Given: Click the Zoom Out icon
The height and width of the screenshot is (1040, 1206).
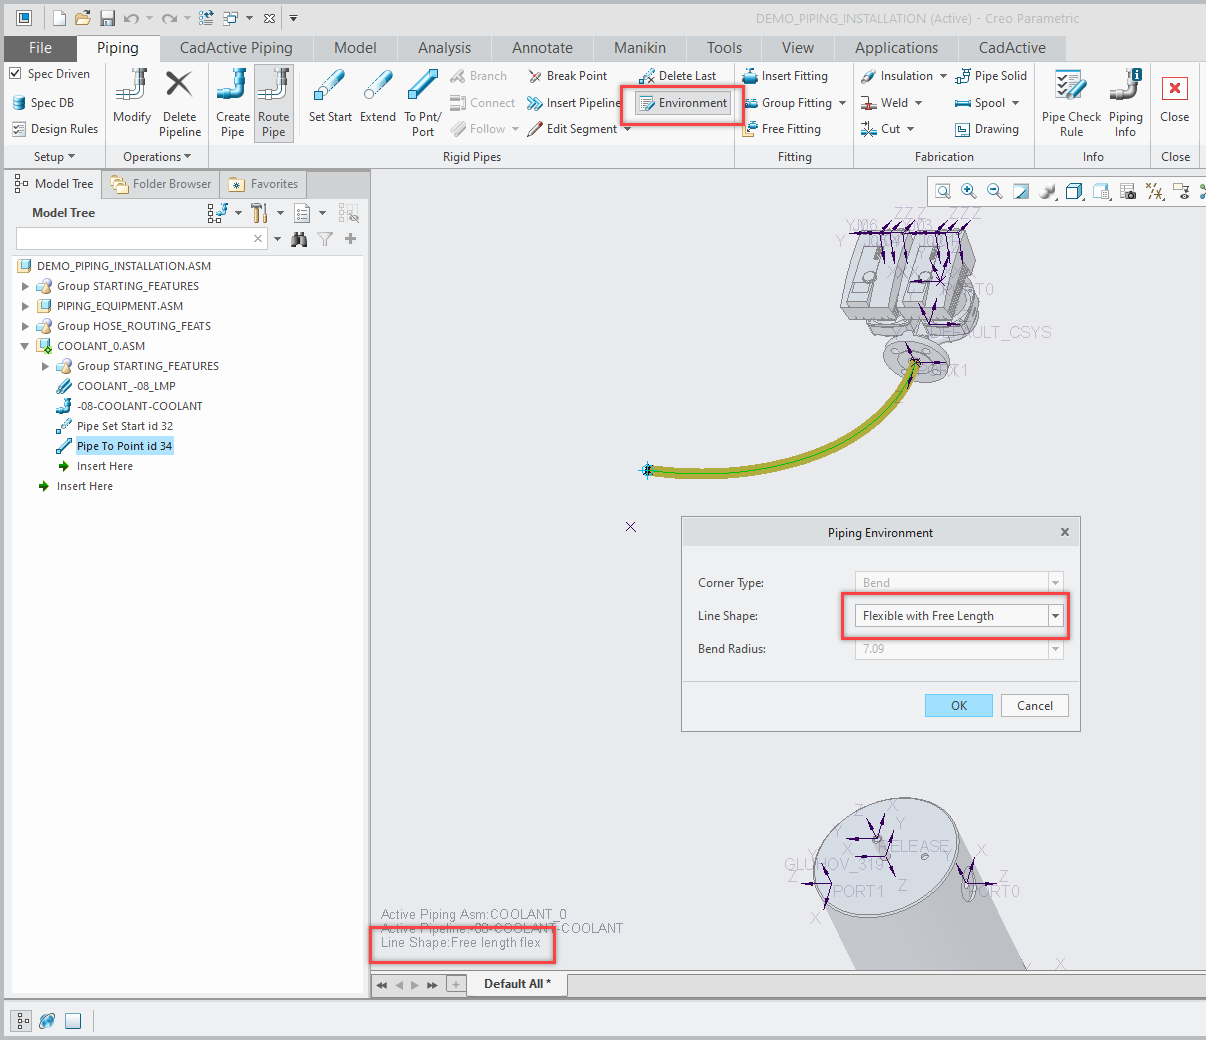Looking at the screenshot, I should click(995, 192).
